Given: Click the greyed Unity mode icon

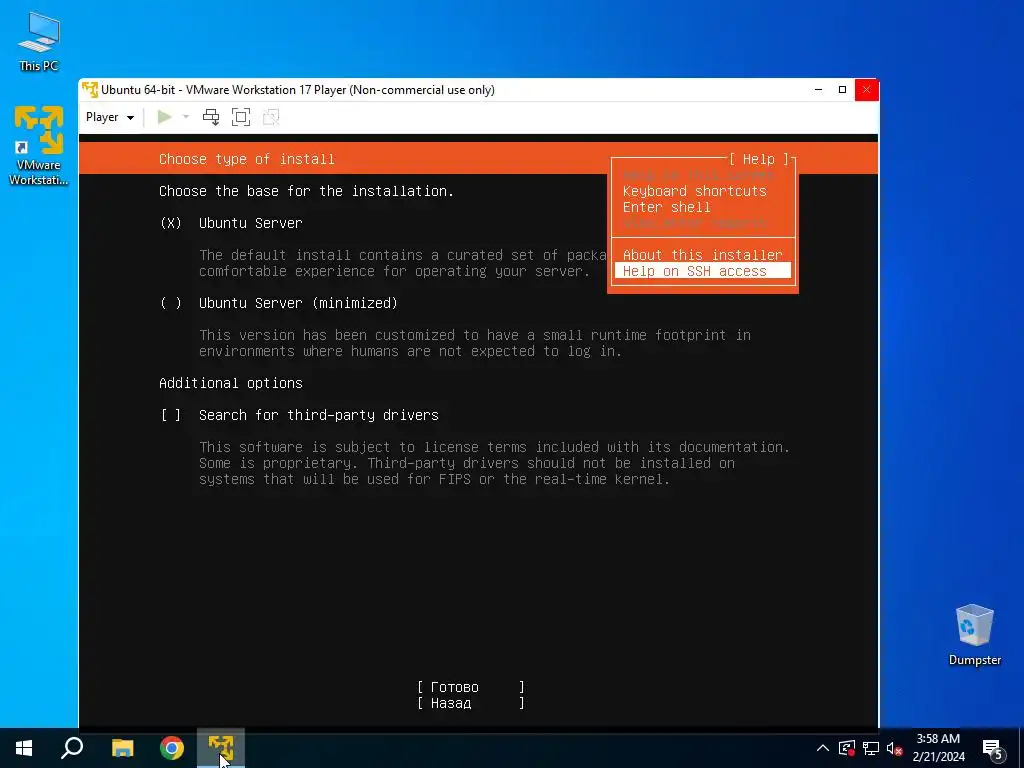Looking at the screenshot, I should tap(271, 117).
